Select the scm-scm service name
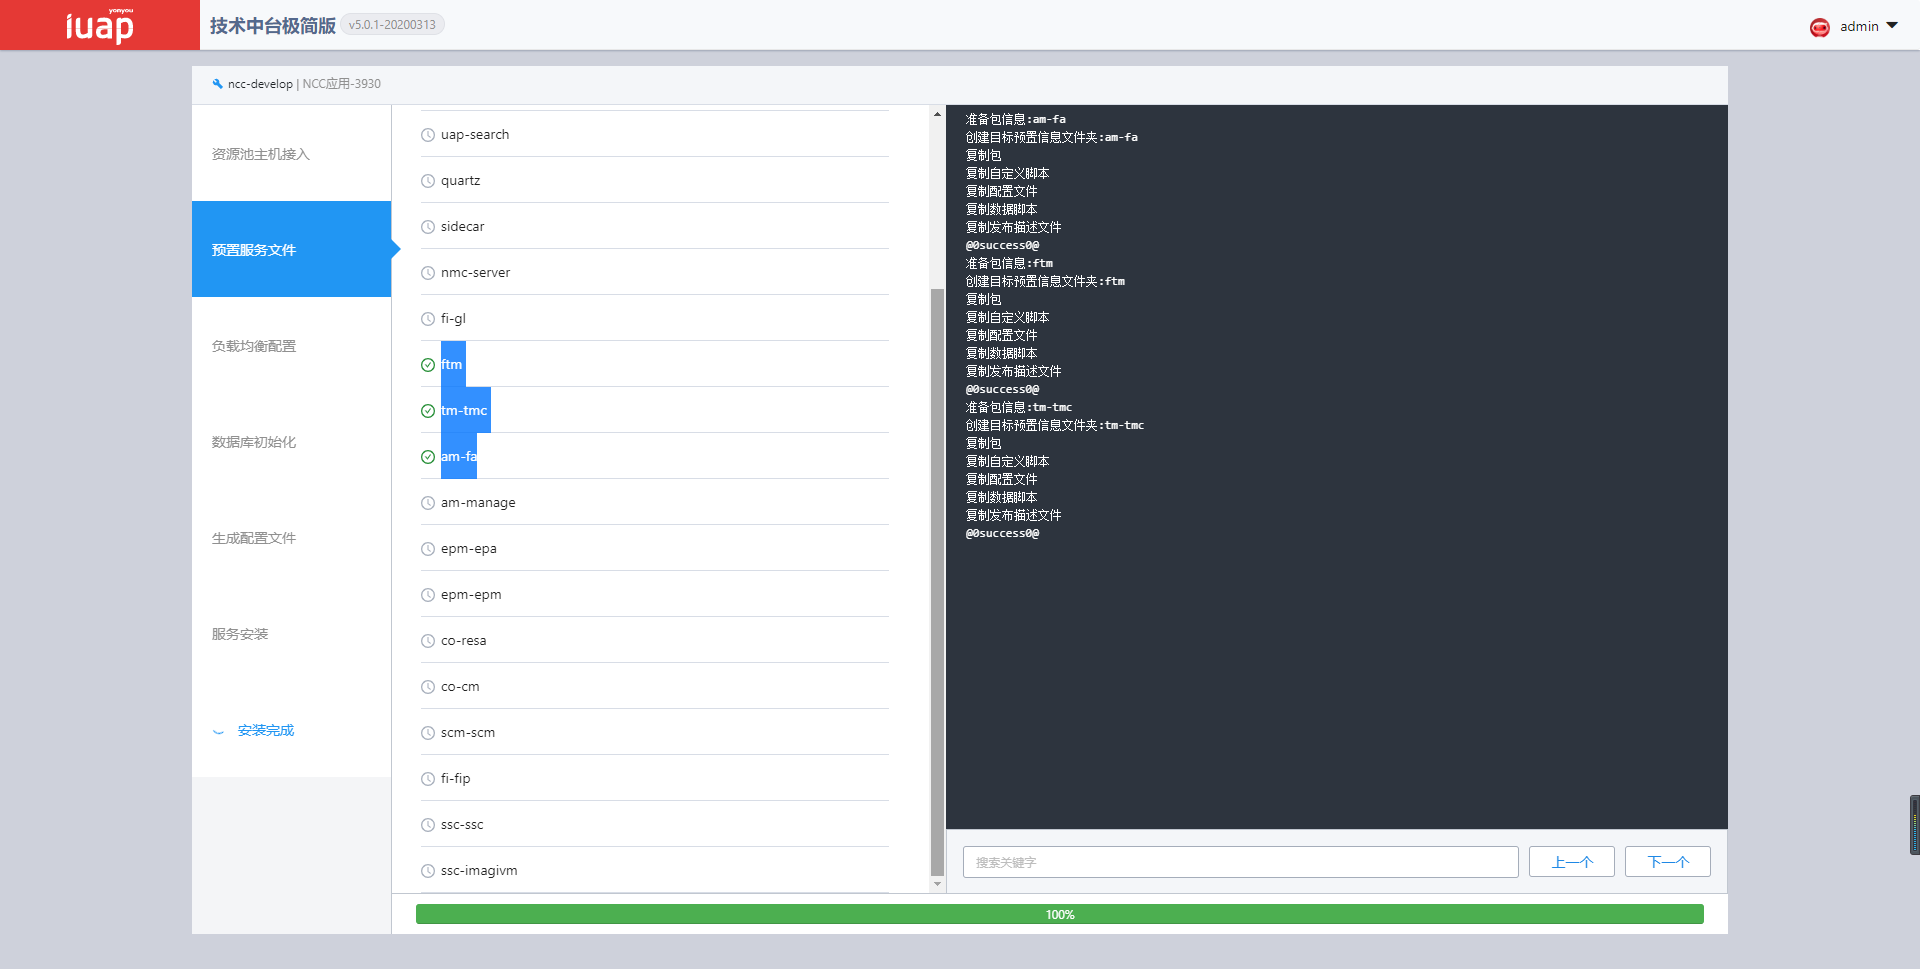This screenshot has height=969, width=1920. (468, 733)
